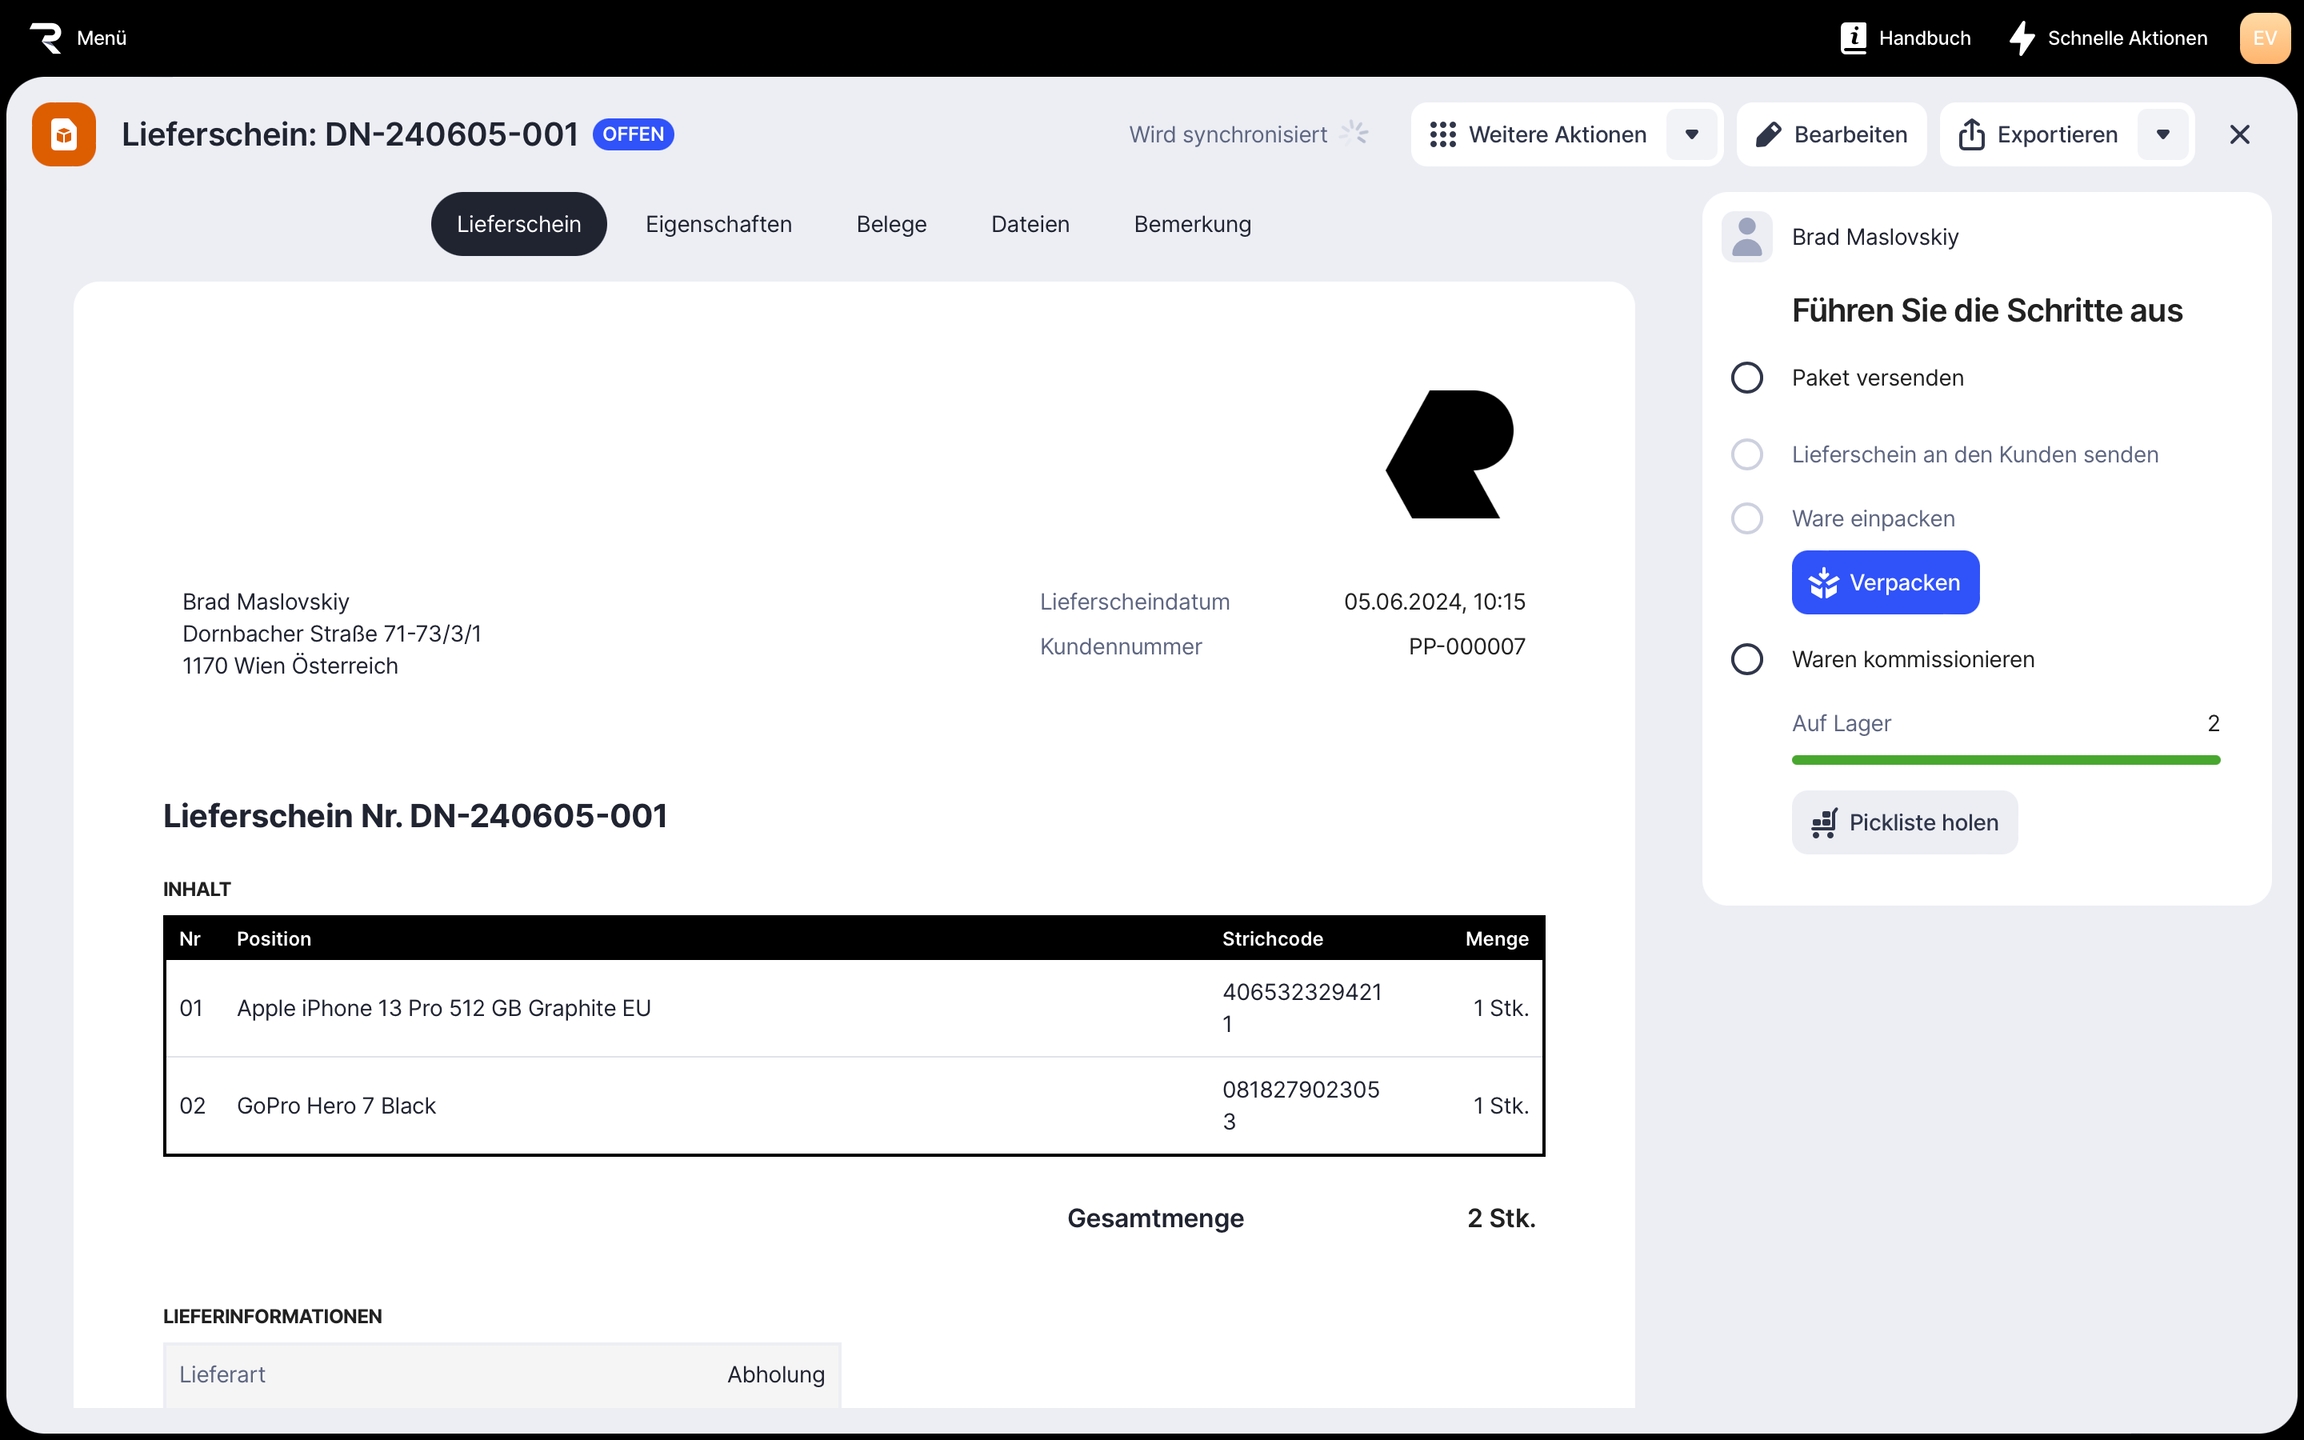Click the Exportieren share icon

1971,135
